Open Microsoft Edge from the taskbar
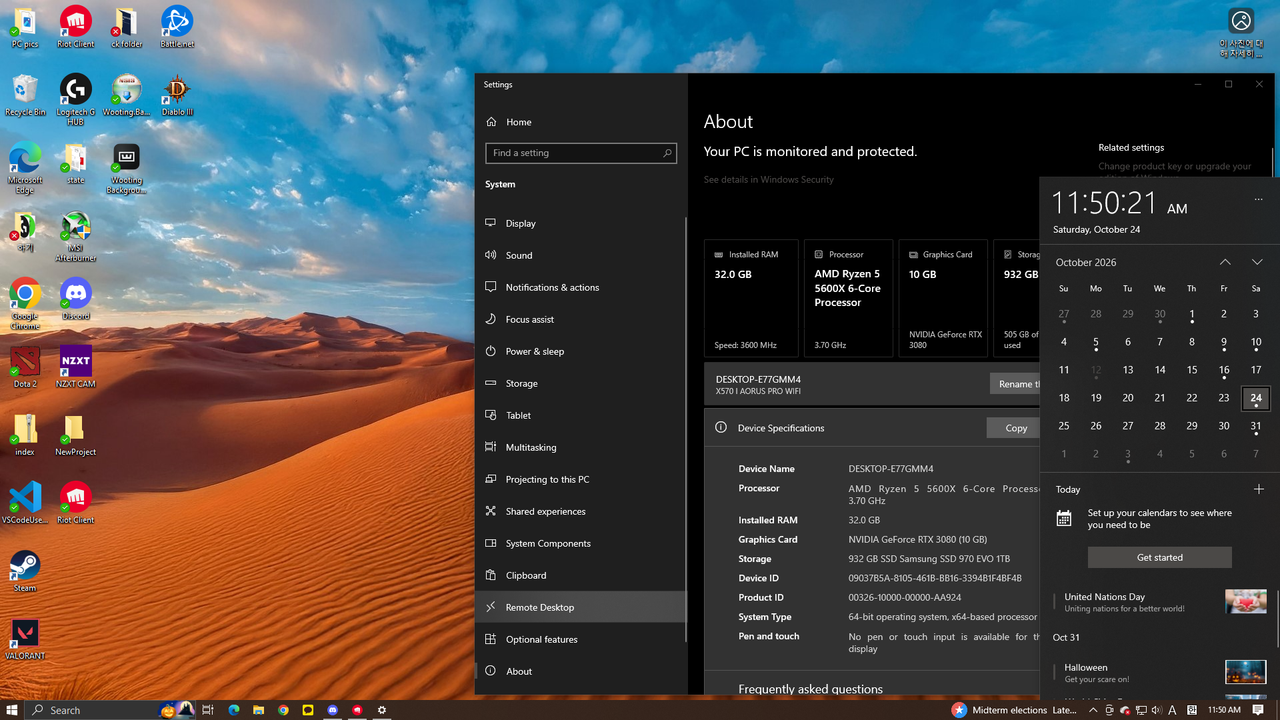Screen dimensions: 1280x720 pyautogui.click(x=233, y=710)
